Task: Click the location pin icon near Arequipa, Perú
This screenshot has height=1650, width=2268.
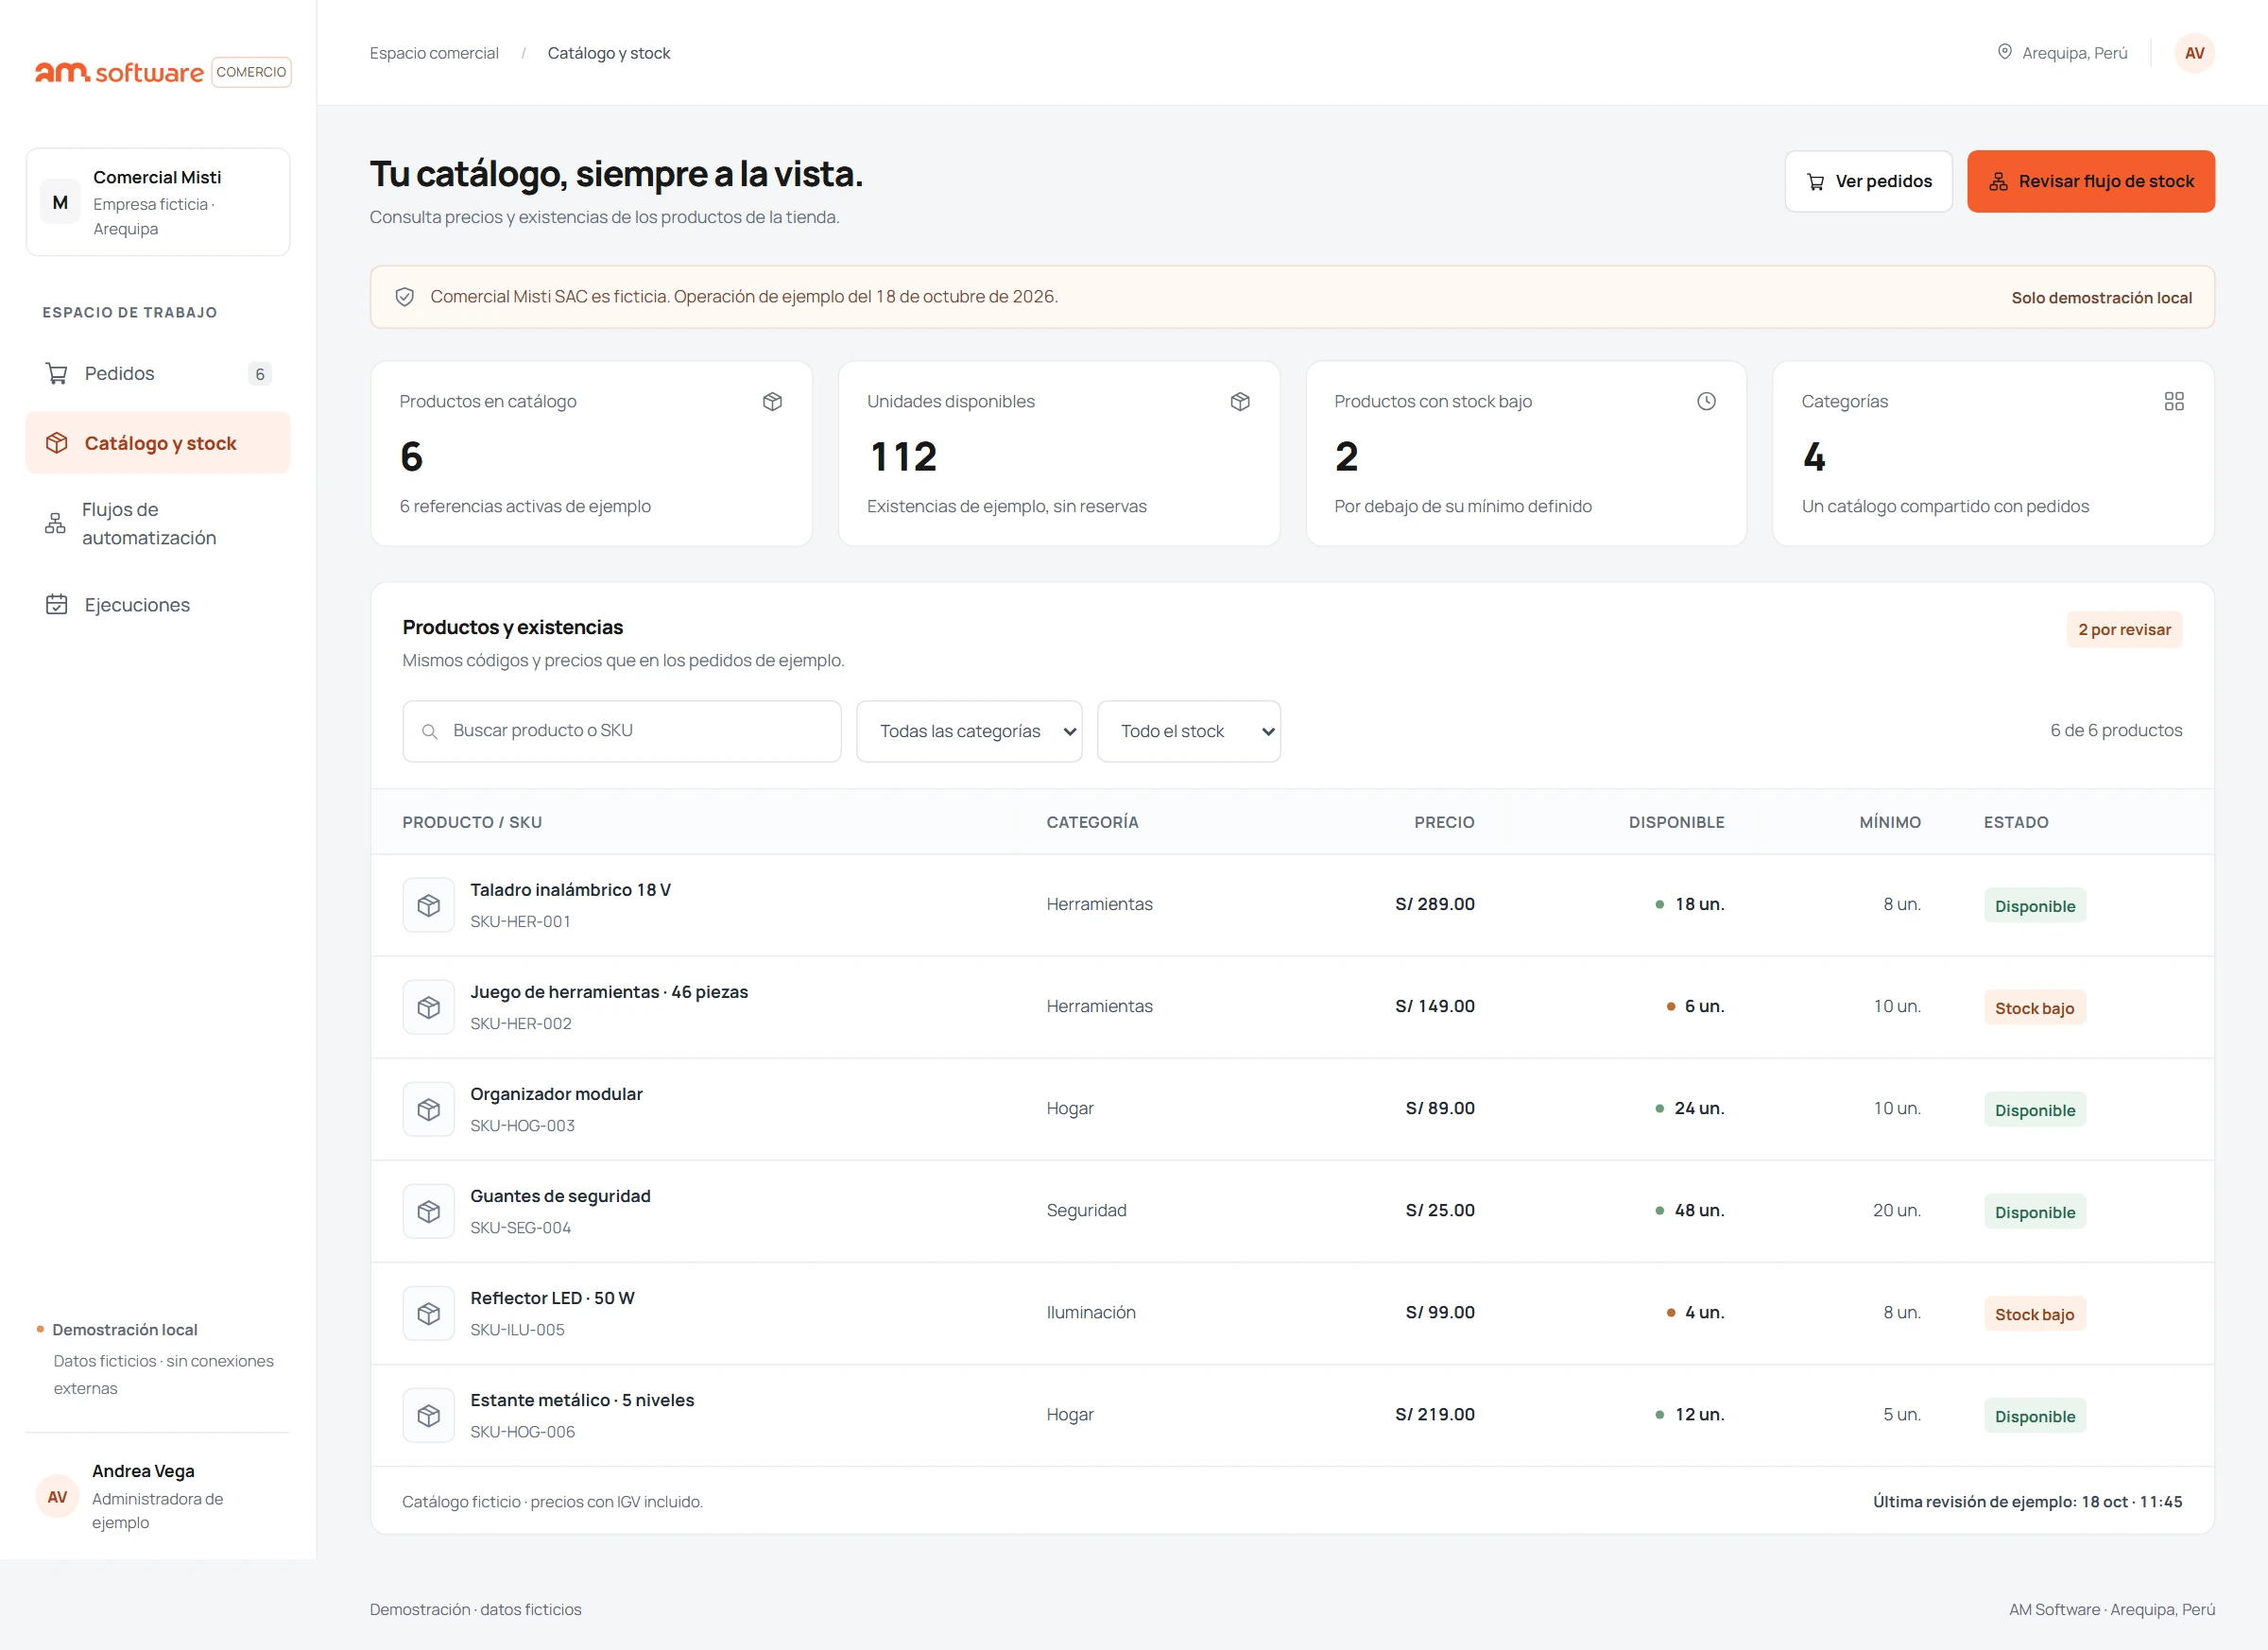Action: [2004, 52]
